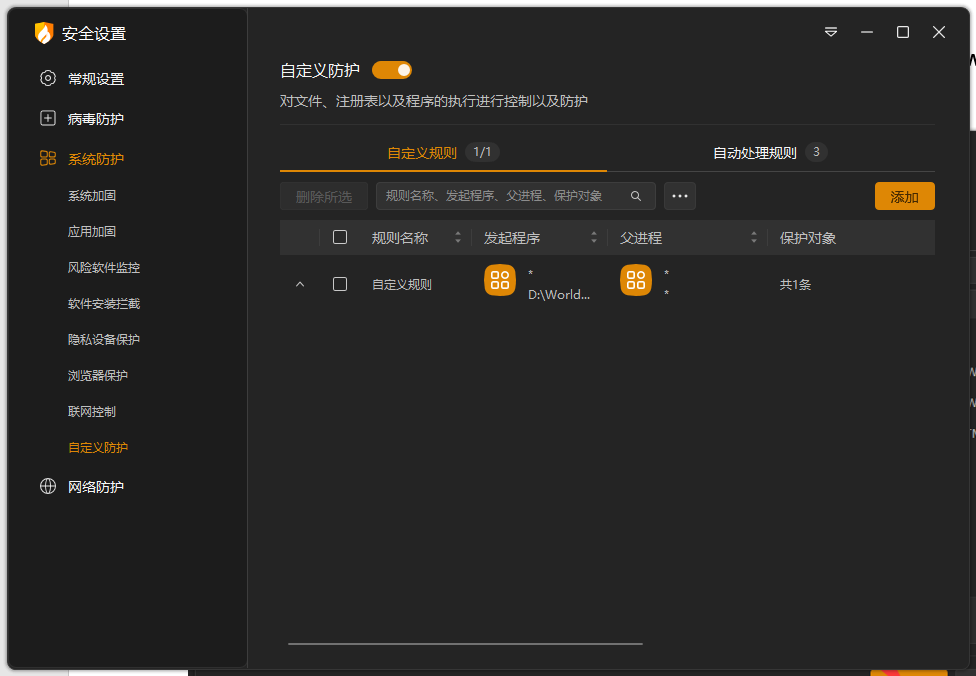The height and width of the screenshot is (676, 976).
Task: Sort by 规则名称 column arrows
Action: 458,238
